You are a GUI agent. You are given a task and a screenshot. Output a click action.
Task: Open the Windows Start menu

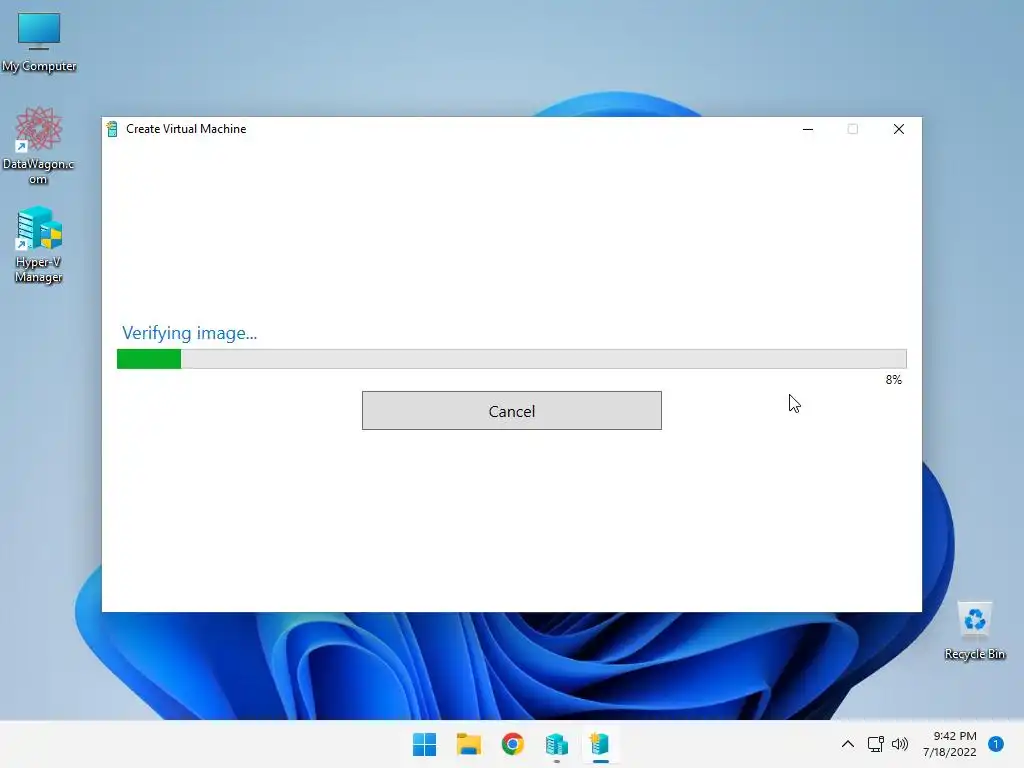click(424, 744)
